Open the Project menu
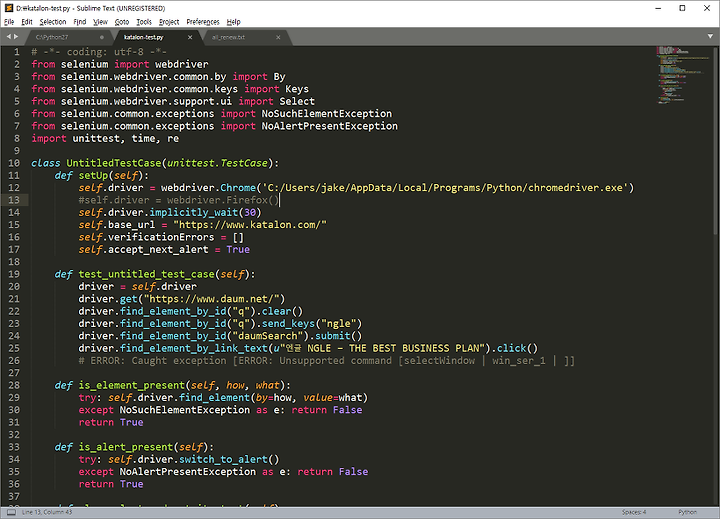720x519 pixels. pos(169,22)
